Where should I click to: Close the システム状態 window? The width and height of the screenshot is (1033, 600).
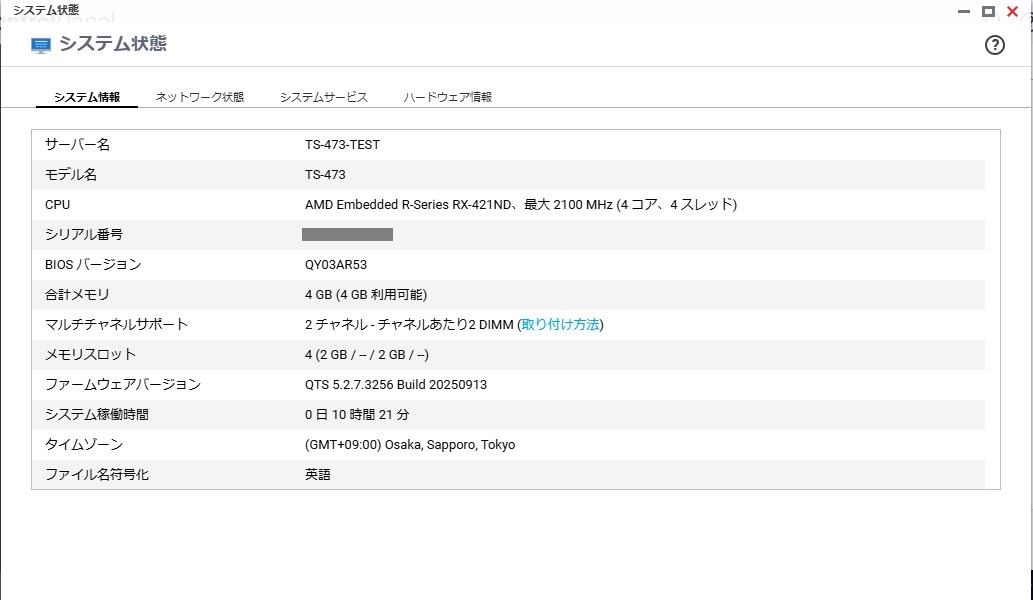click(x=1012, y=11)
